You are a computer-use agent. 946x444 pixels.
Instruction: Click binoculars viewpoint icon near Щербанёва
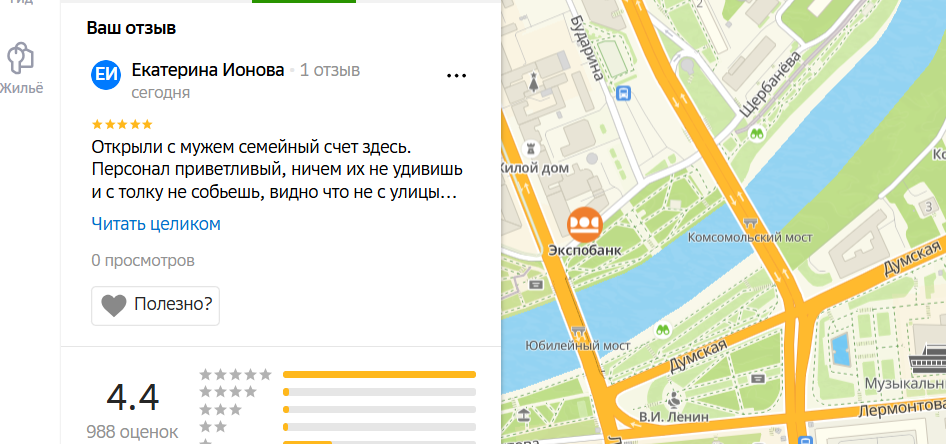click(x=757, y=134)
